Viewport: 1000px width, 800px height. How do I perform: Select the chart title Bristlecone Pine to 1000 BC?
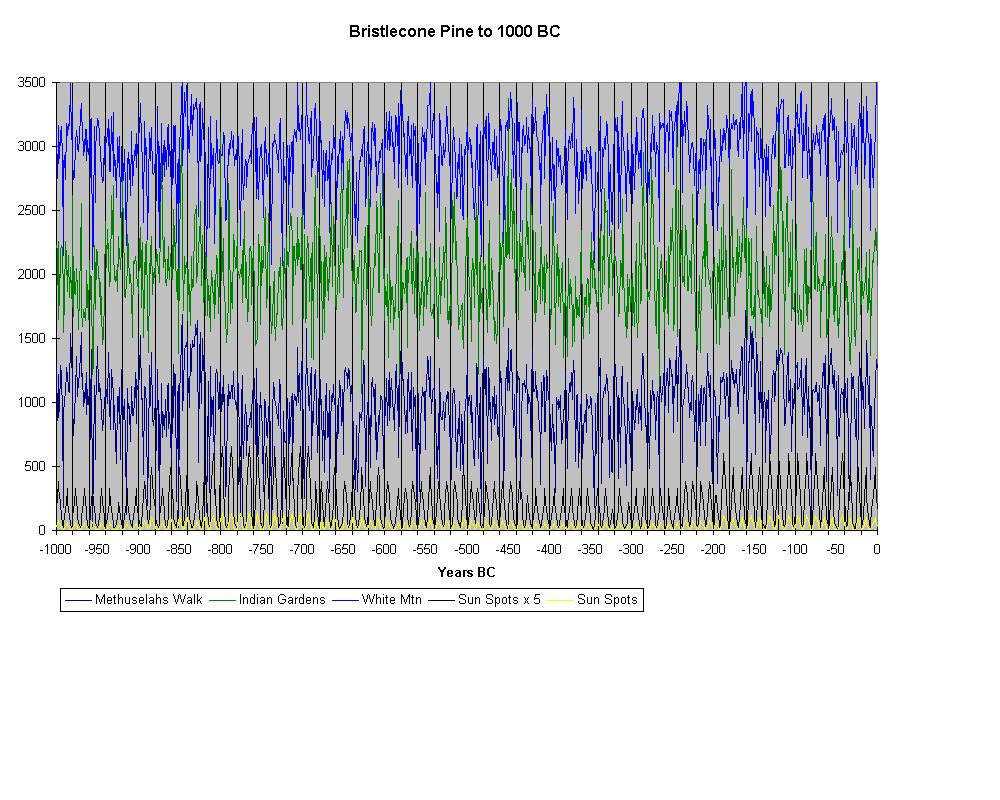pos(454,31)
